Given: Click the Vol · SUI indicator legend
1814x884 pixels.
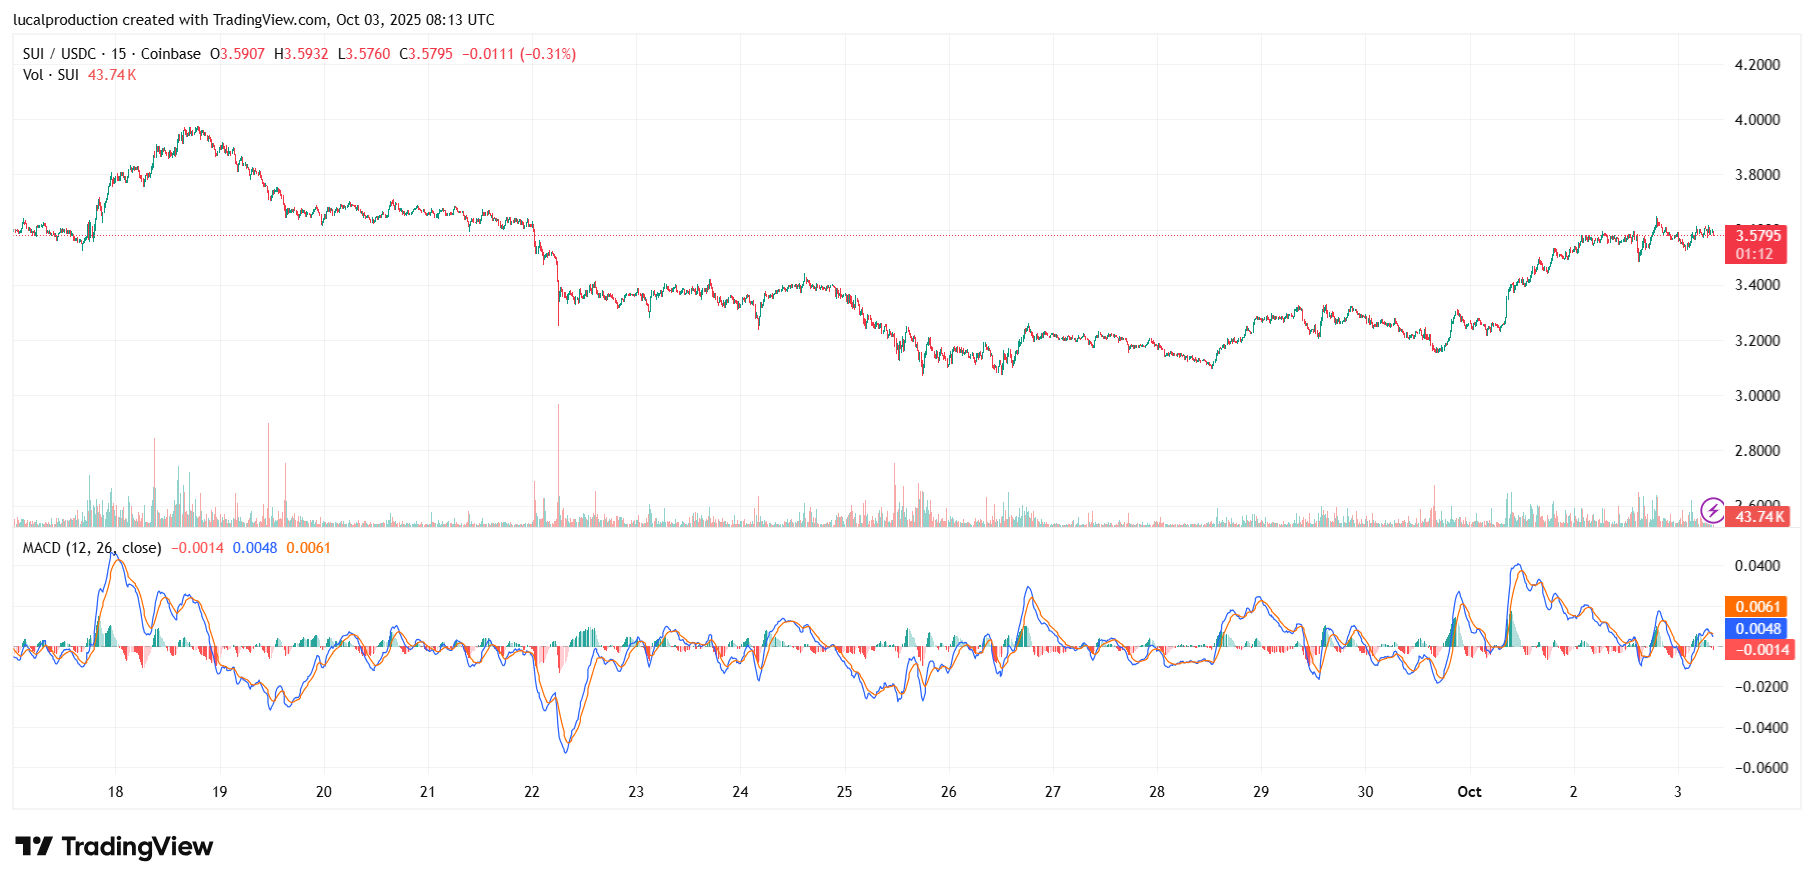Looking at the screenshot, I should point(50,75).
